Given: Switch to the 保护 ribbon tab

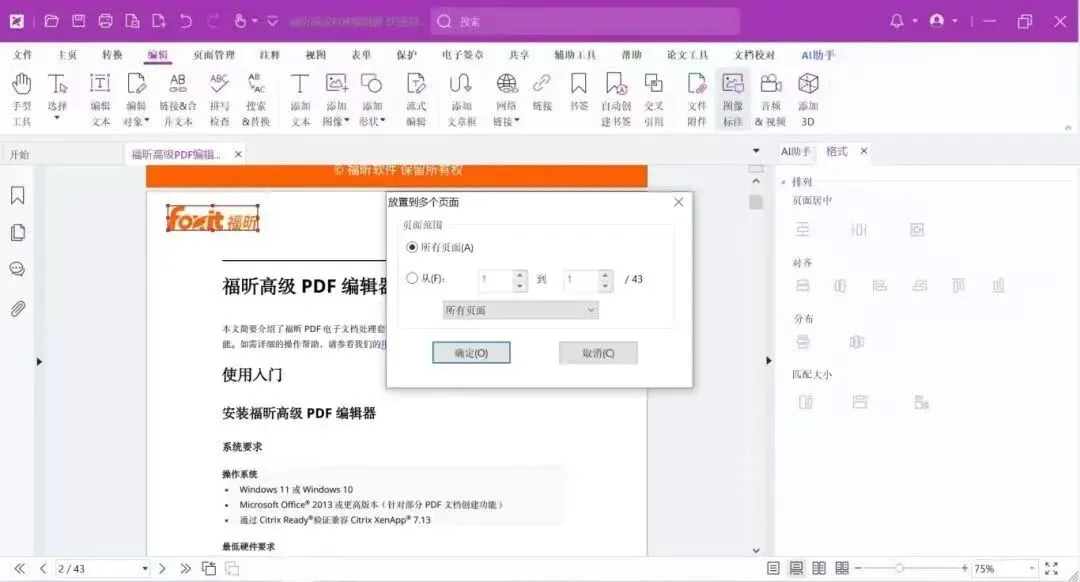Looking at the screenshot, I should tap(406, 55).
